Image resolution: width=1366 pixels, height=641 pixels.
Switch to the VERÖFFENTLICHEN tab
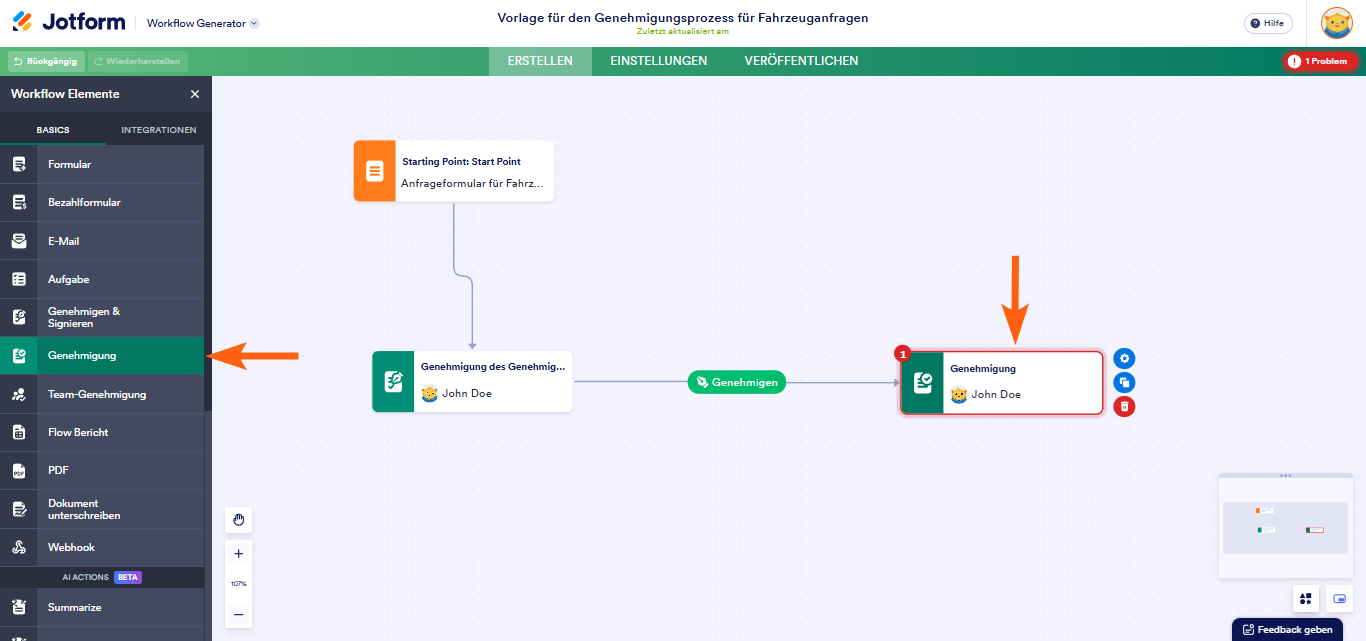click(801, 61)
